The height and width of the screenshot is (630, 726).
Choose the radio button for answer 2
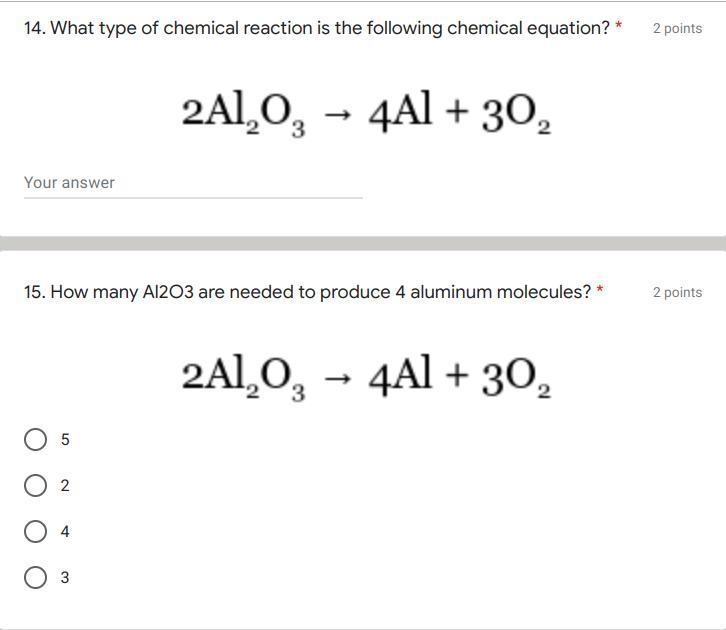click(35, 486)
